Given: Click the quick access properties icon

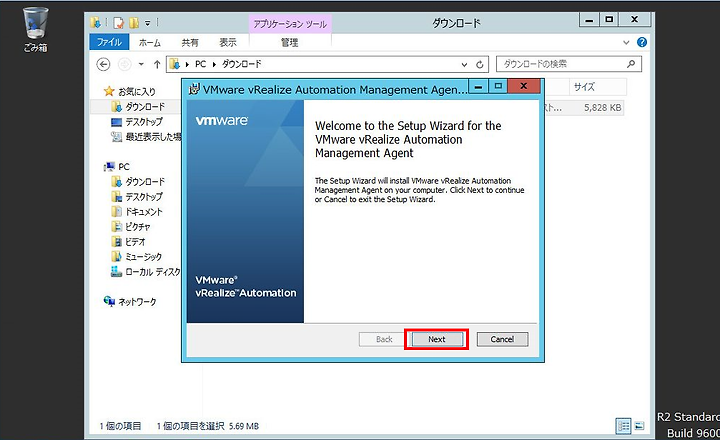Looking at the screenshot, I should click(x=119, y=23).
